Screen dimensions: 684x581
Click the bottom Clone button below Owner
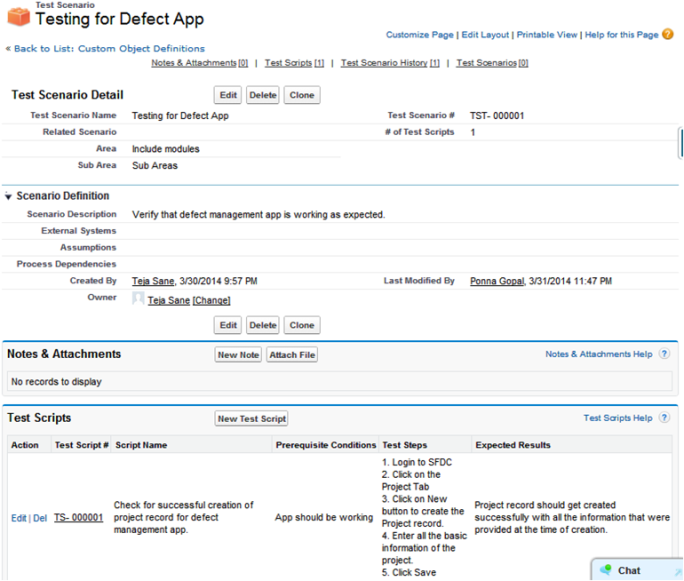[x=302, y=325]
